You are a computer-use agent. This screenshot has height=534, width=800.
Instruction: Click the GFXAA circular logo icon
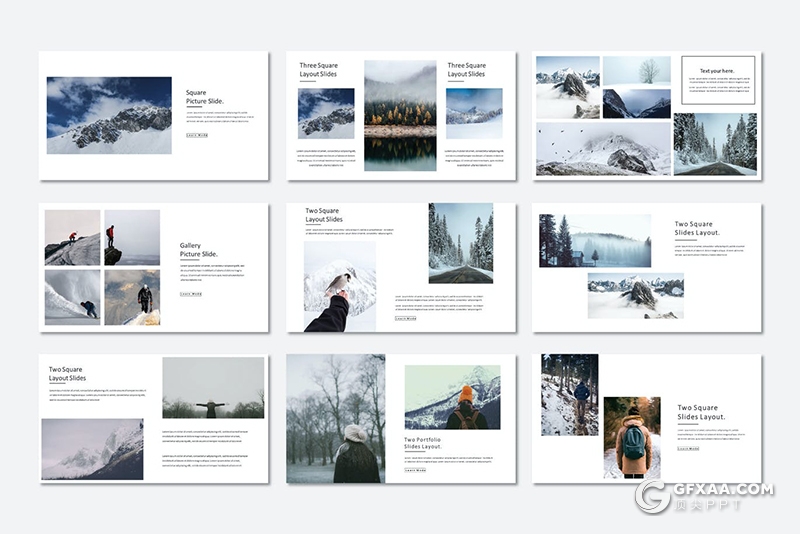click(x=653, y=497)
